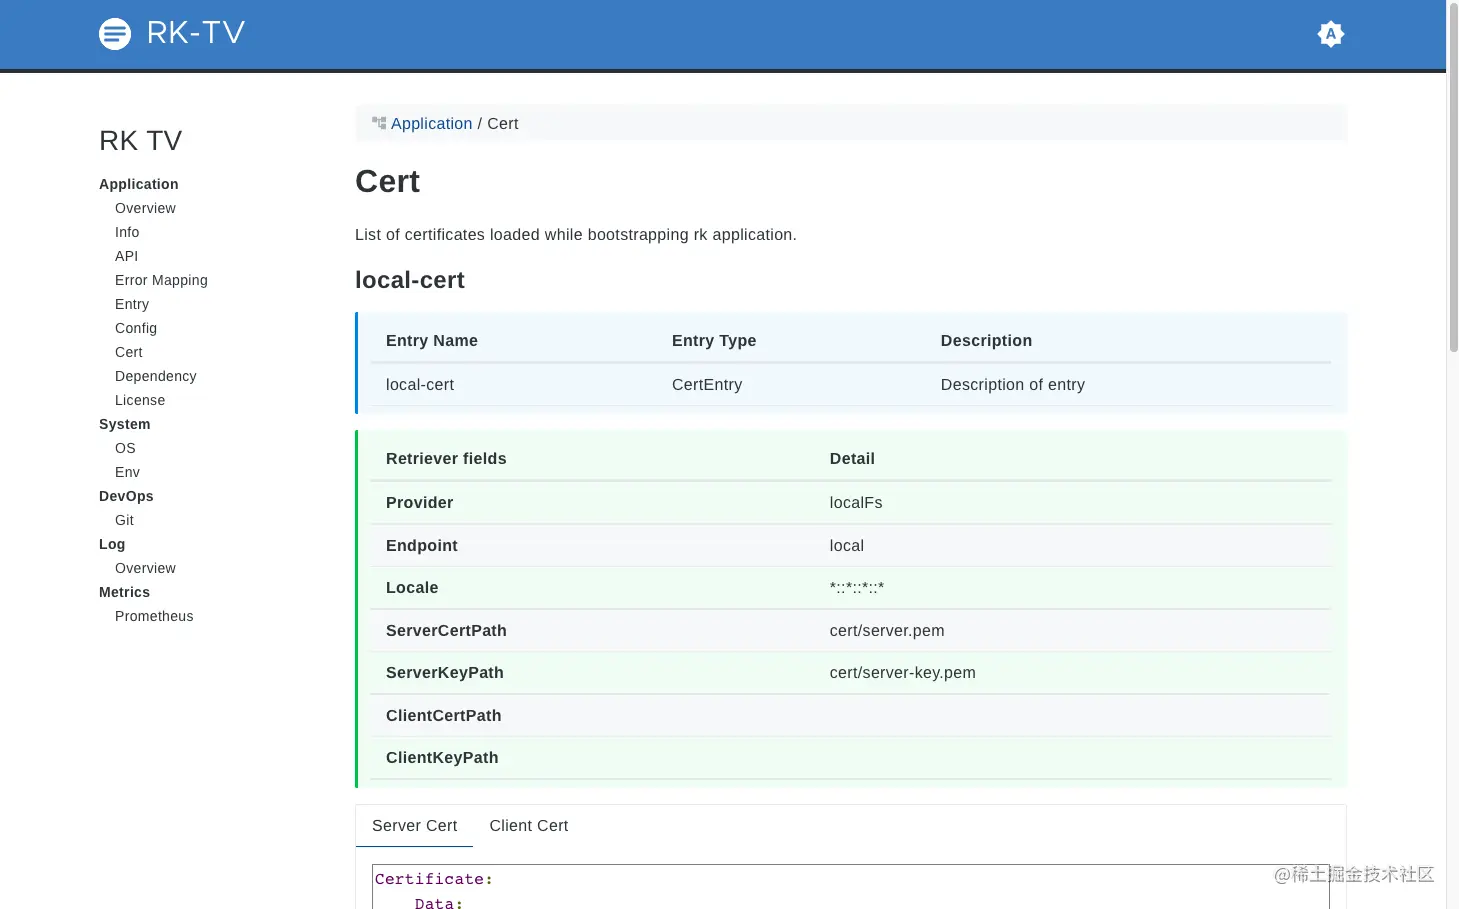
Task: Click the 'Certificate:' code text
Action: [x=433, y=879]
